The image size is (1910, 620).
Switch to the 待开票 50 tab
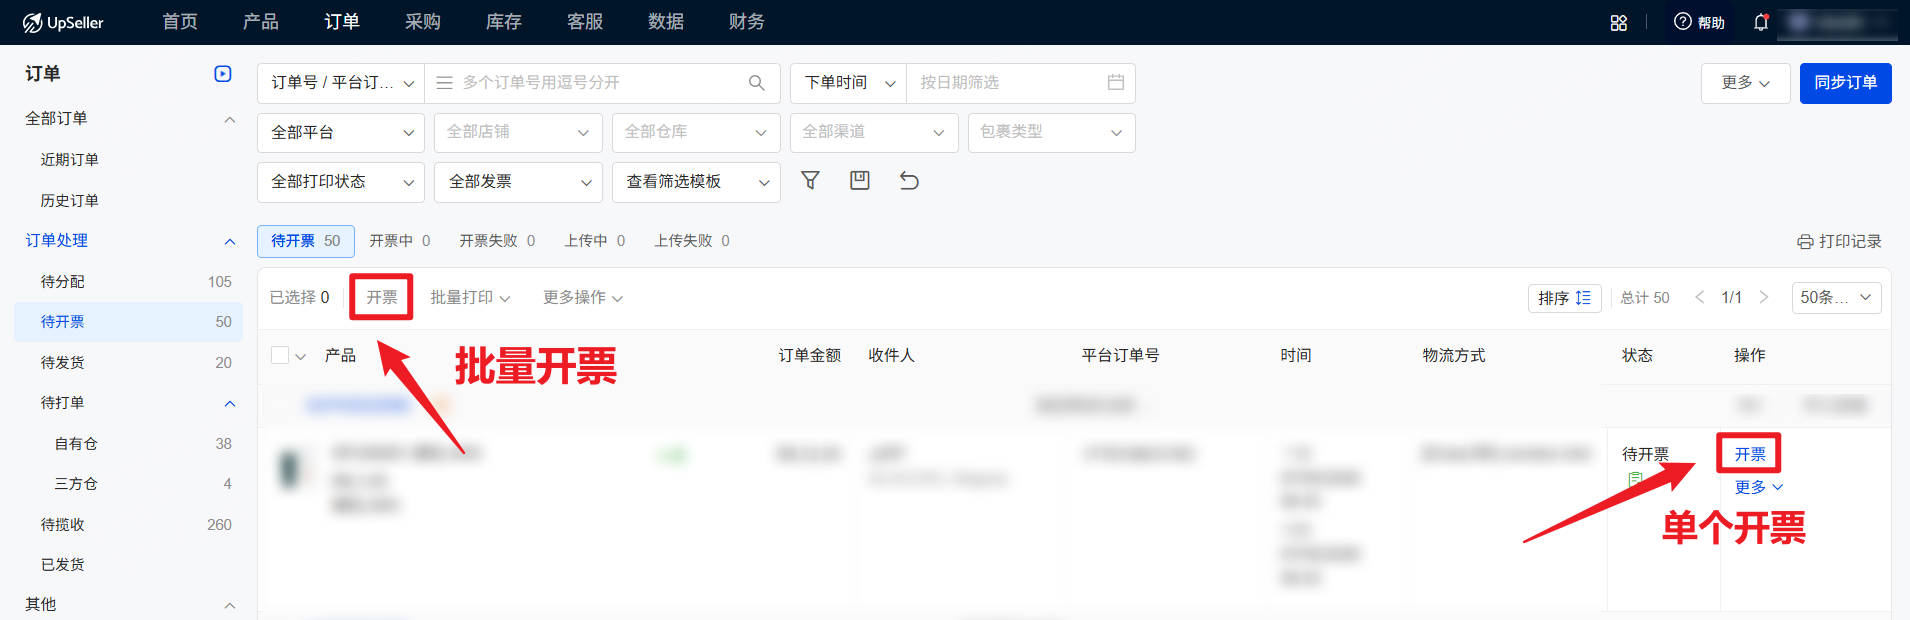click(306, 241)
